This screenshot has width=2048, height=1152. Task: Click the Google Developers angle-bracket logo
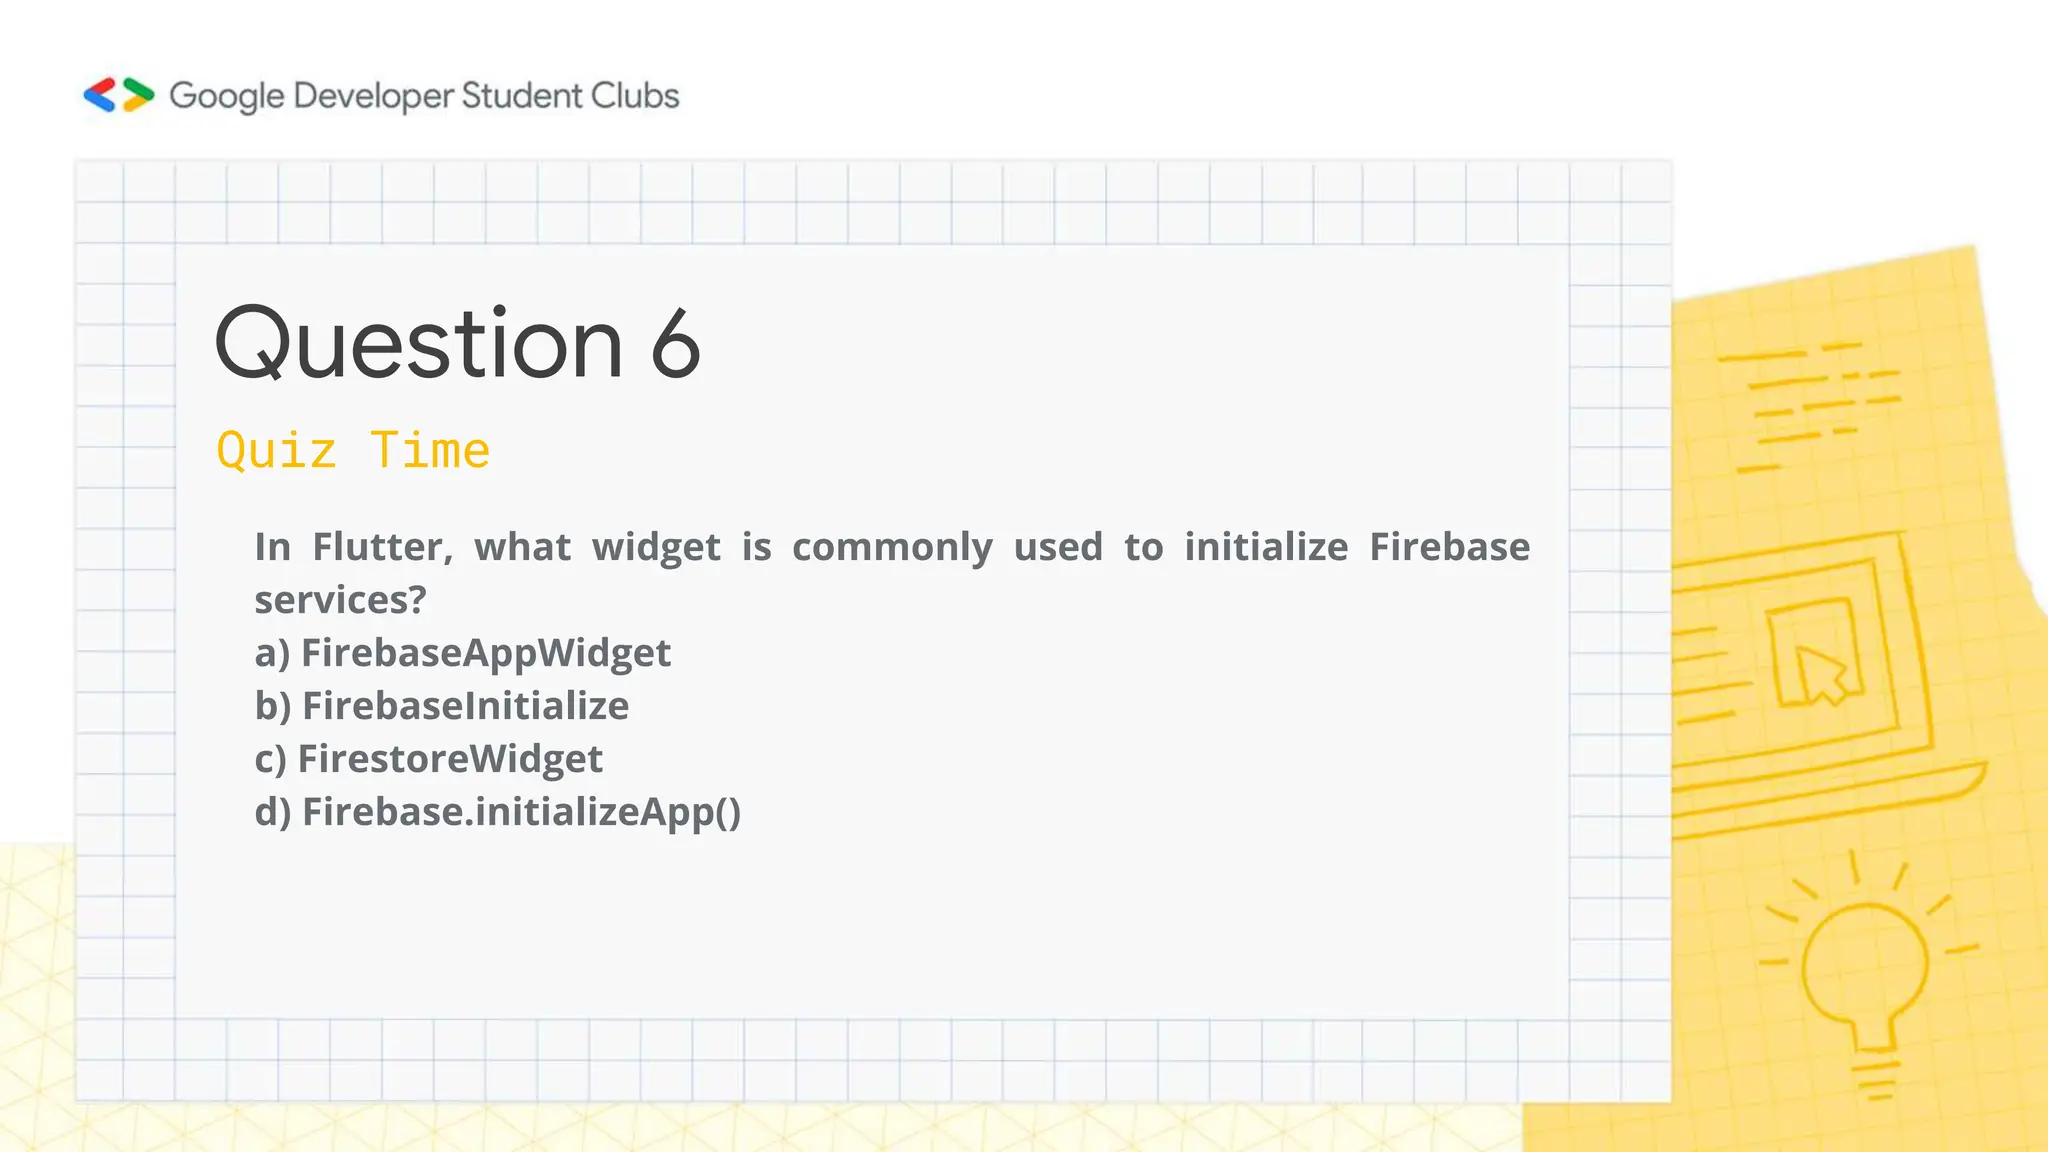point(119,95)
